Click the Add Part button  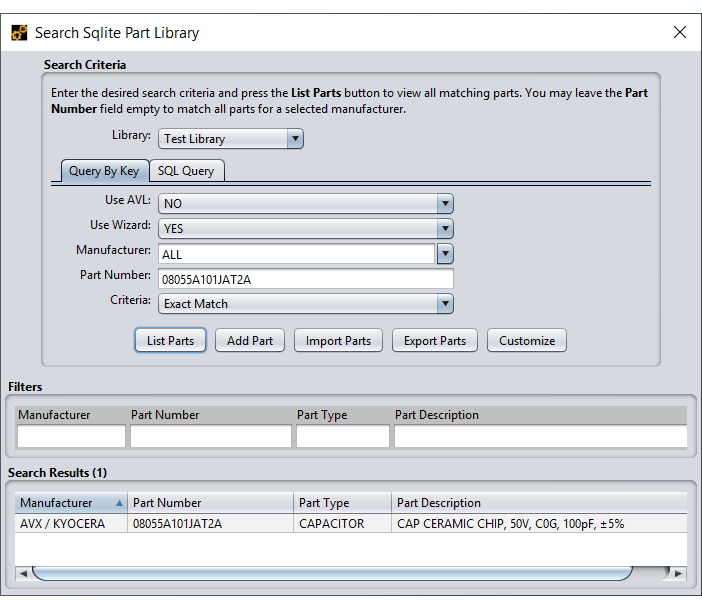pos(250,341)
